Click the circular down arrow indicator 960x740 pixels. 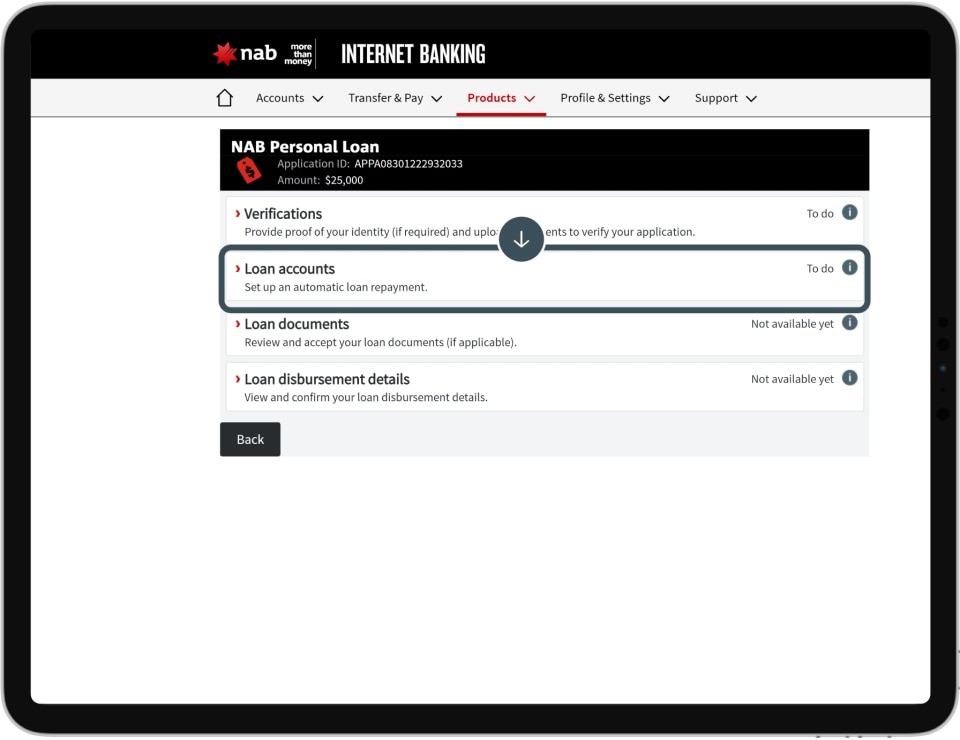coord(521,240)
